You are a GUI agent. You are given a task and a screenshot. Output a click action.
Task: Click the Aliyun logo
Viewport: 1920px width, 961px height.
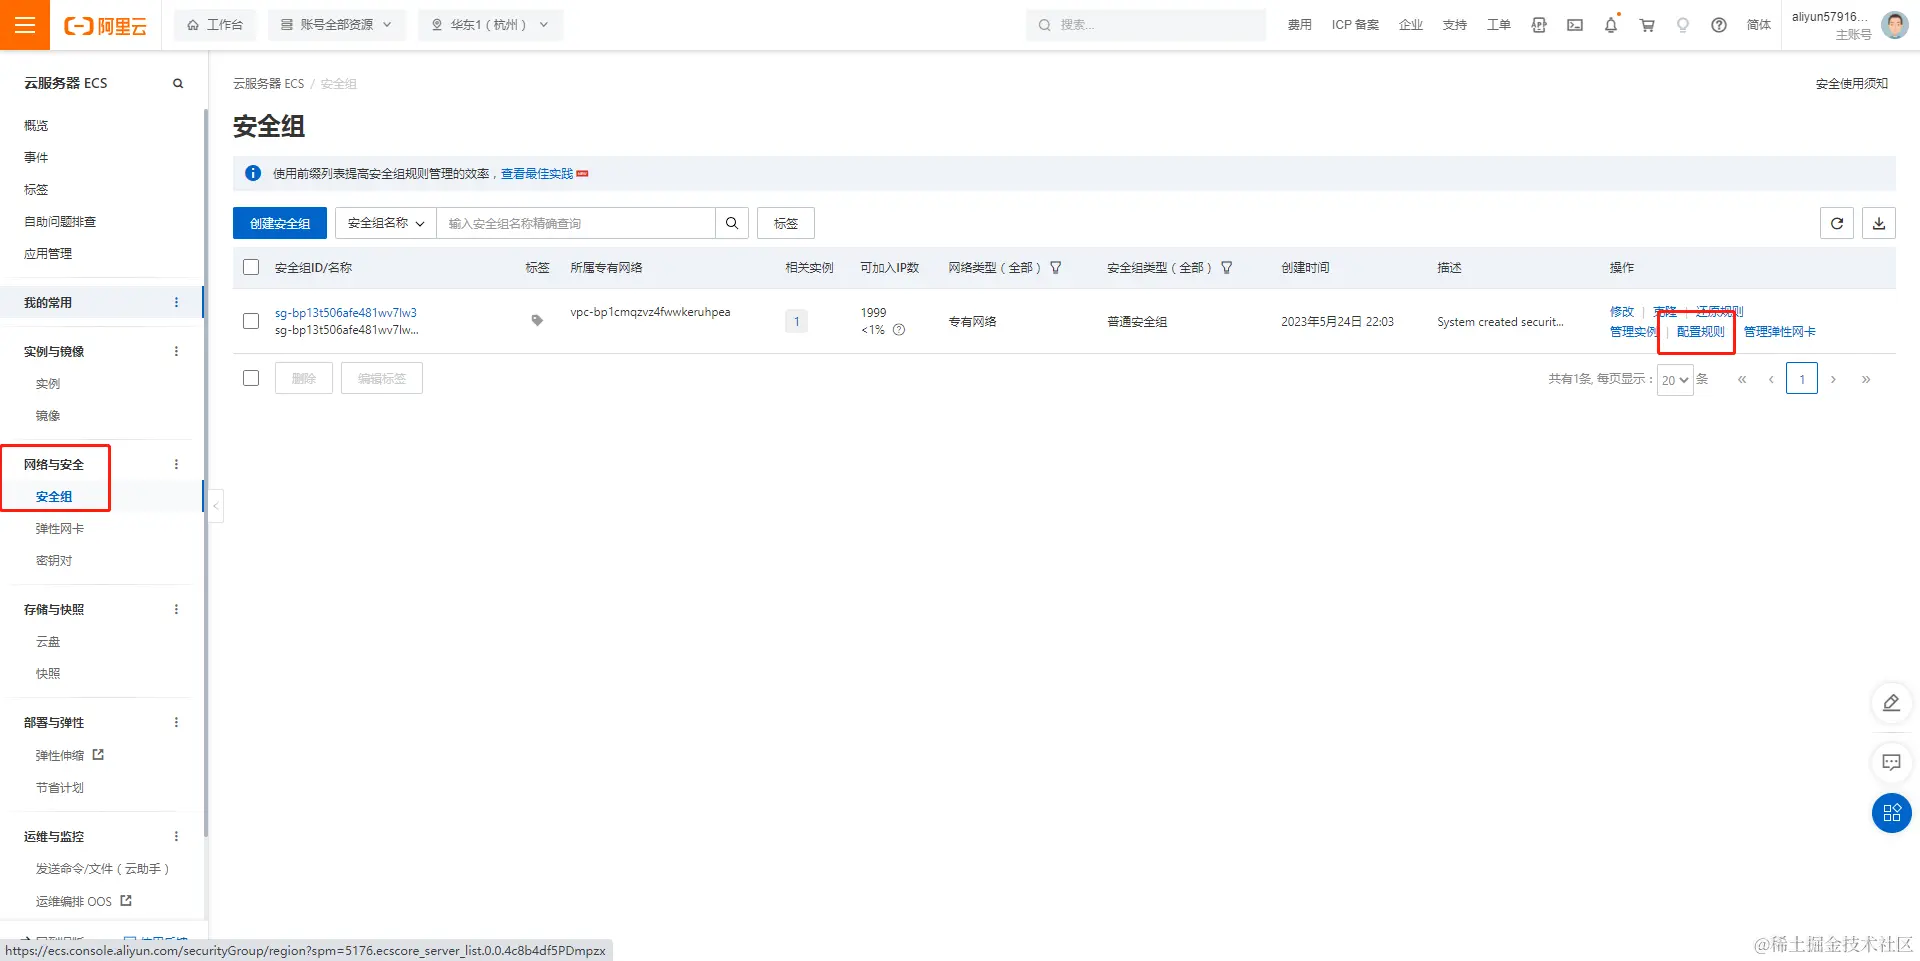pyautogui.click(x=105, y=25)
